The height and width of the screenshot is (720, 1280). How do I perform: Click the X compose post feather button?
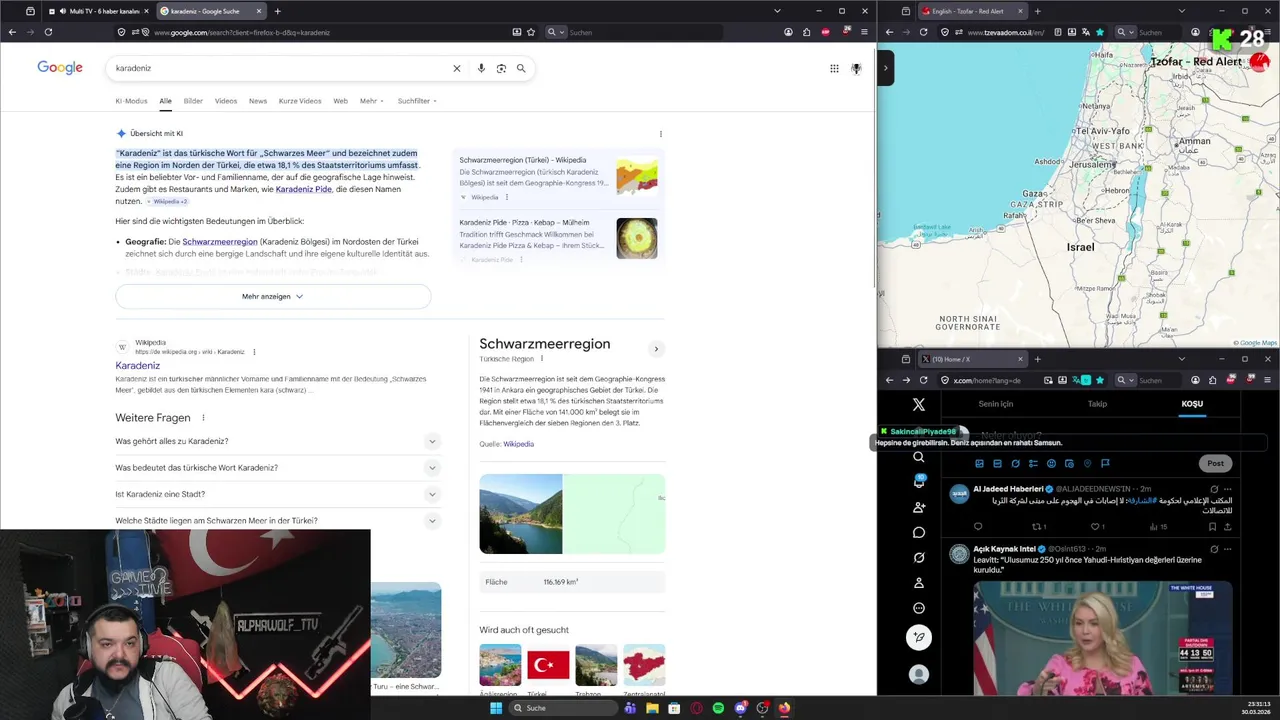[918, 637]
